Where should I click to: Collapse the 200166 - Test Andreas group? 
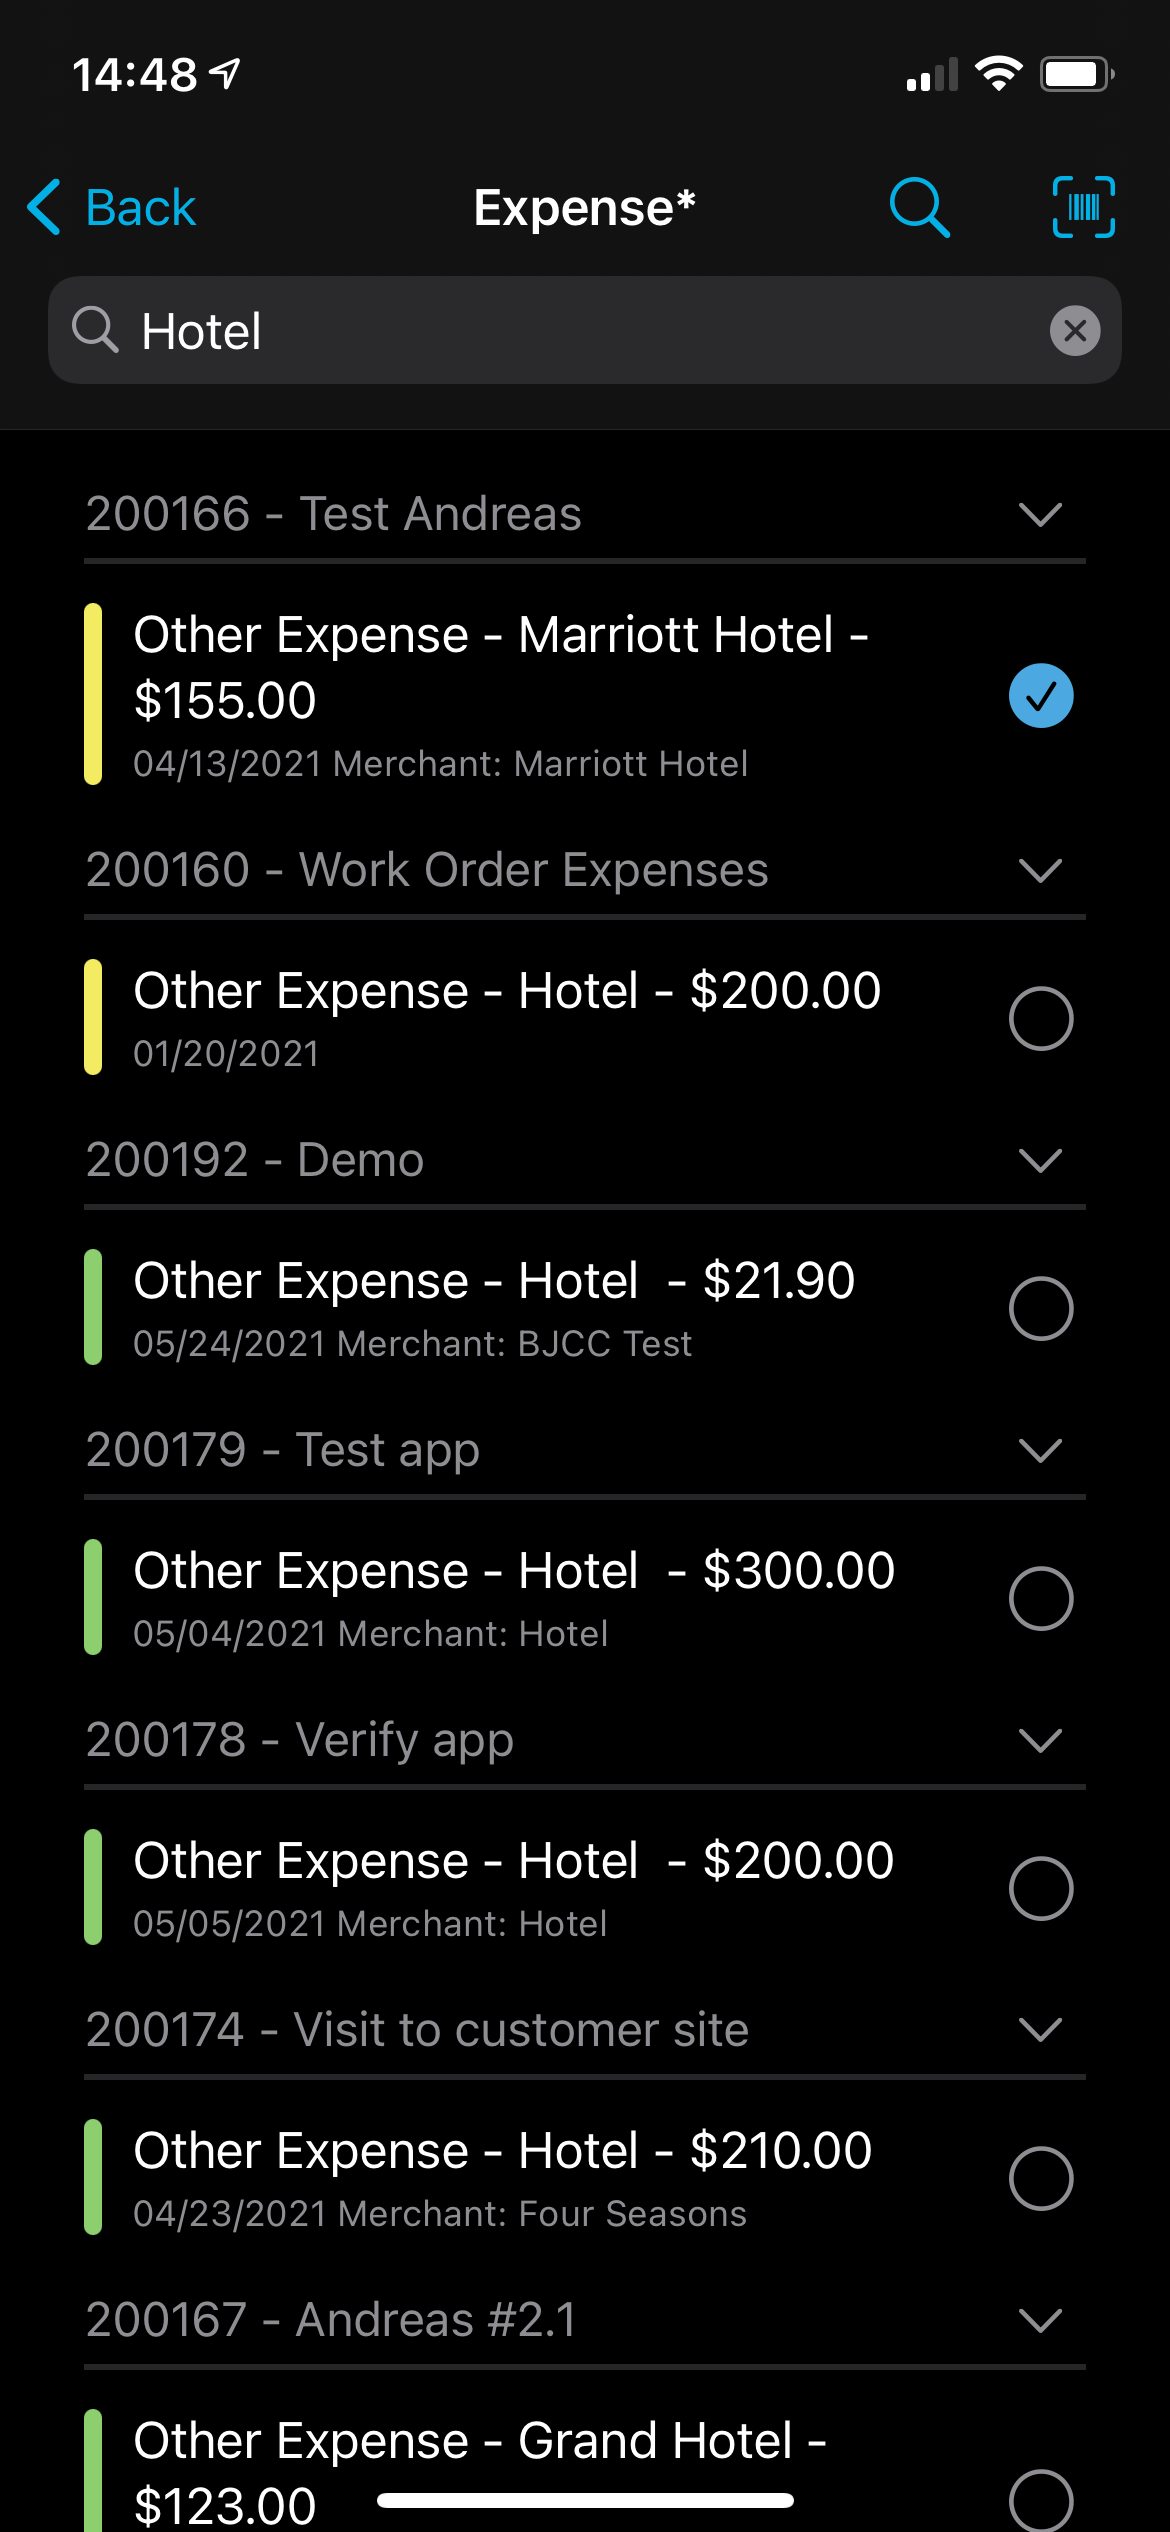(1040, 514)
